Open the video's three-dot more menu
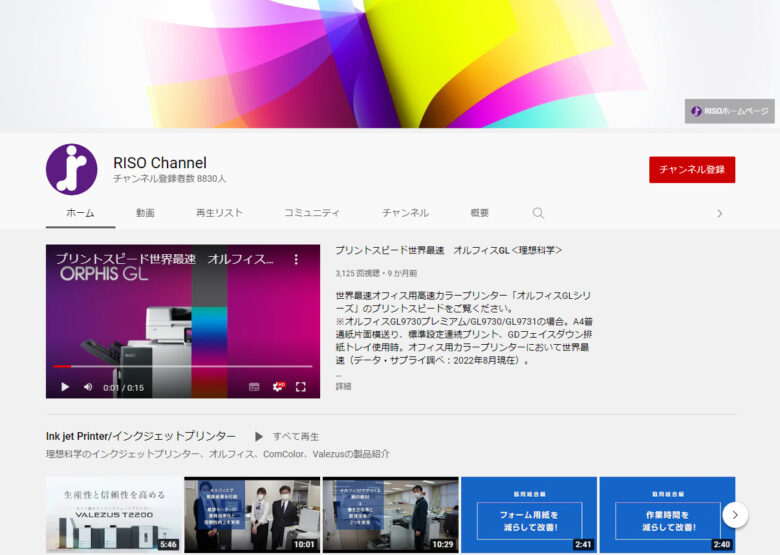The width and height of the screenshot is (780, 555). (296, 259)
